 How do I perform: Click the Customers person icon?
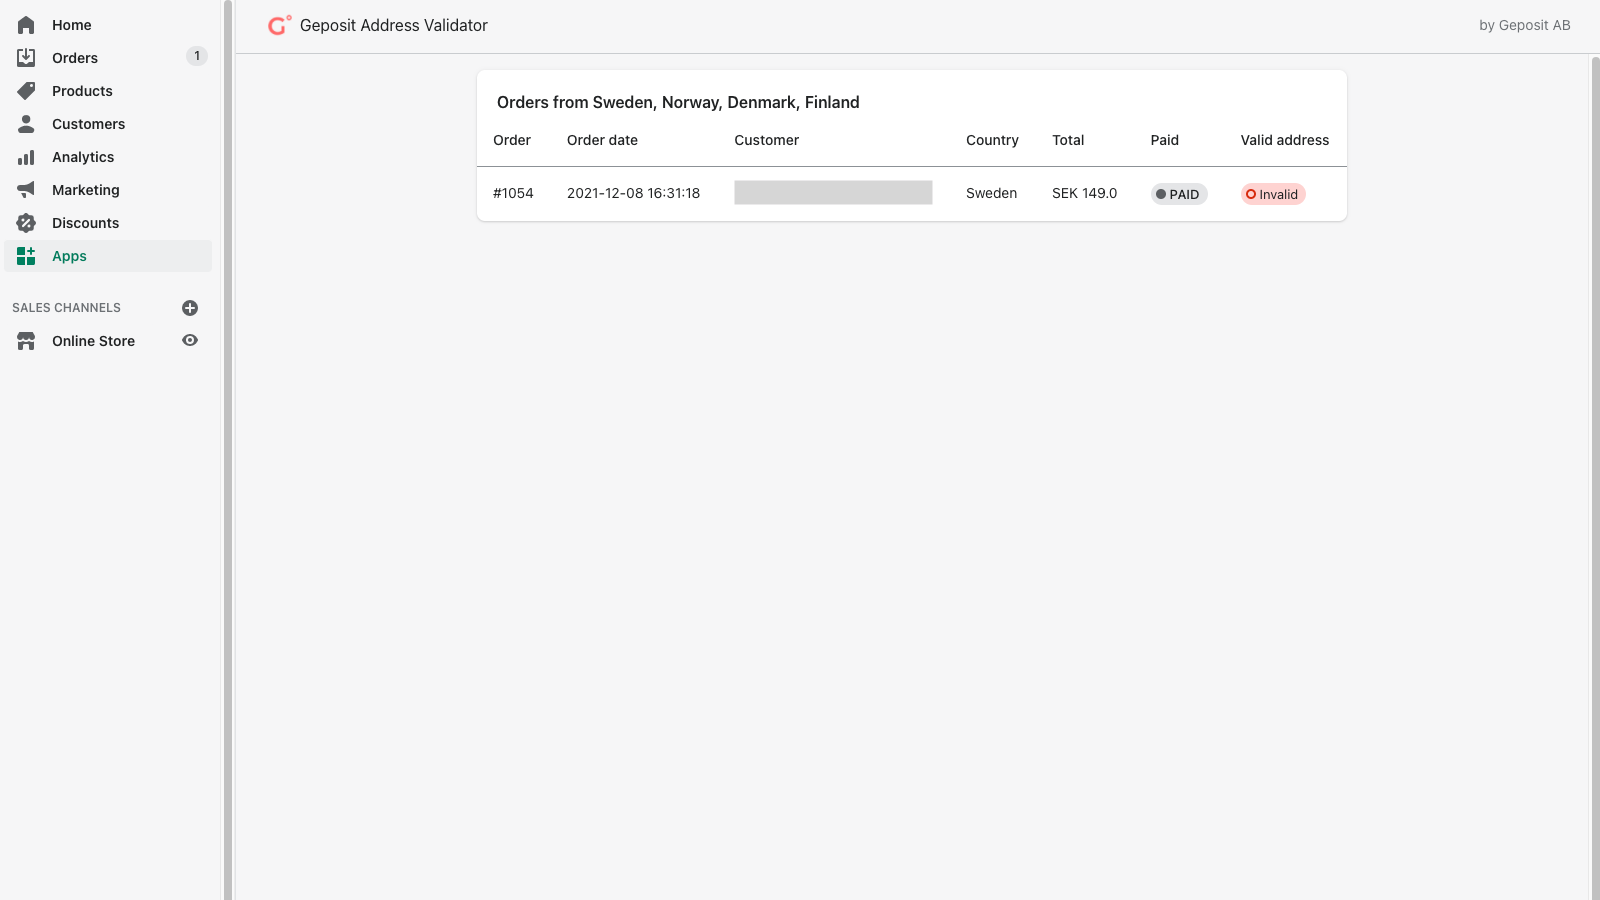coord(26,124)
